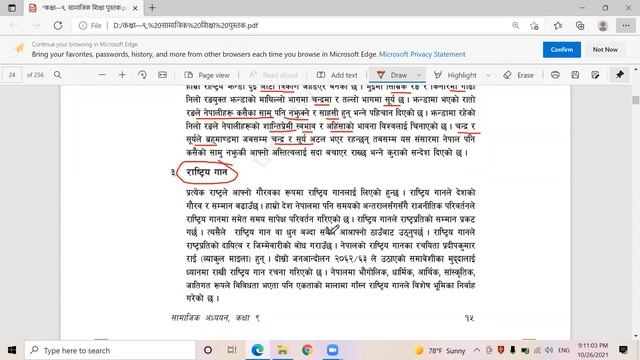Save the PDF
640x360 pixels.
pos(575,75)
